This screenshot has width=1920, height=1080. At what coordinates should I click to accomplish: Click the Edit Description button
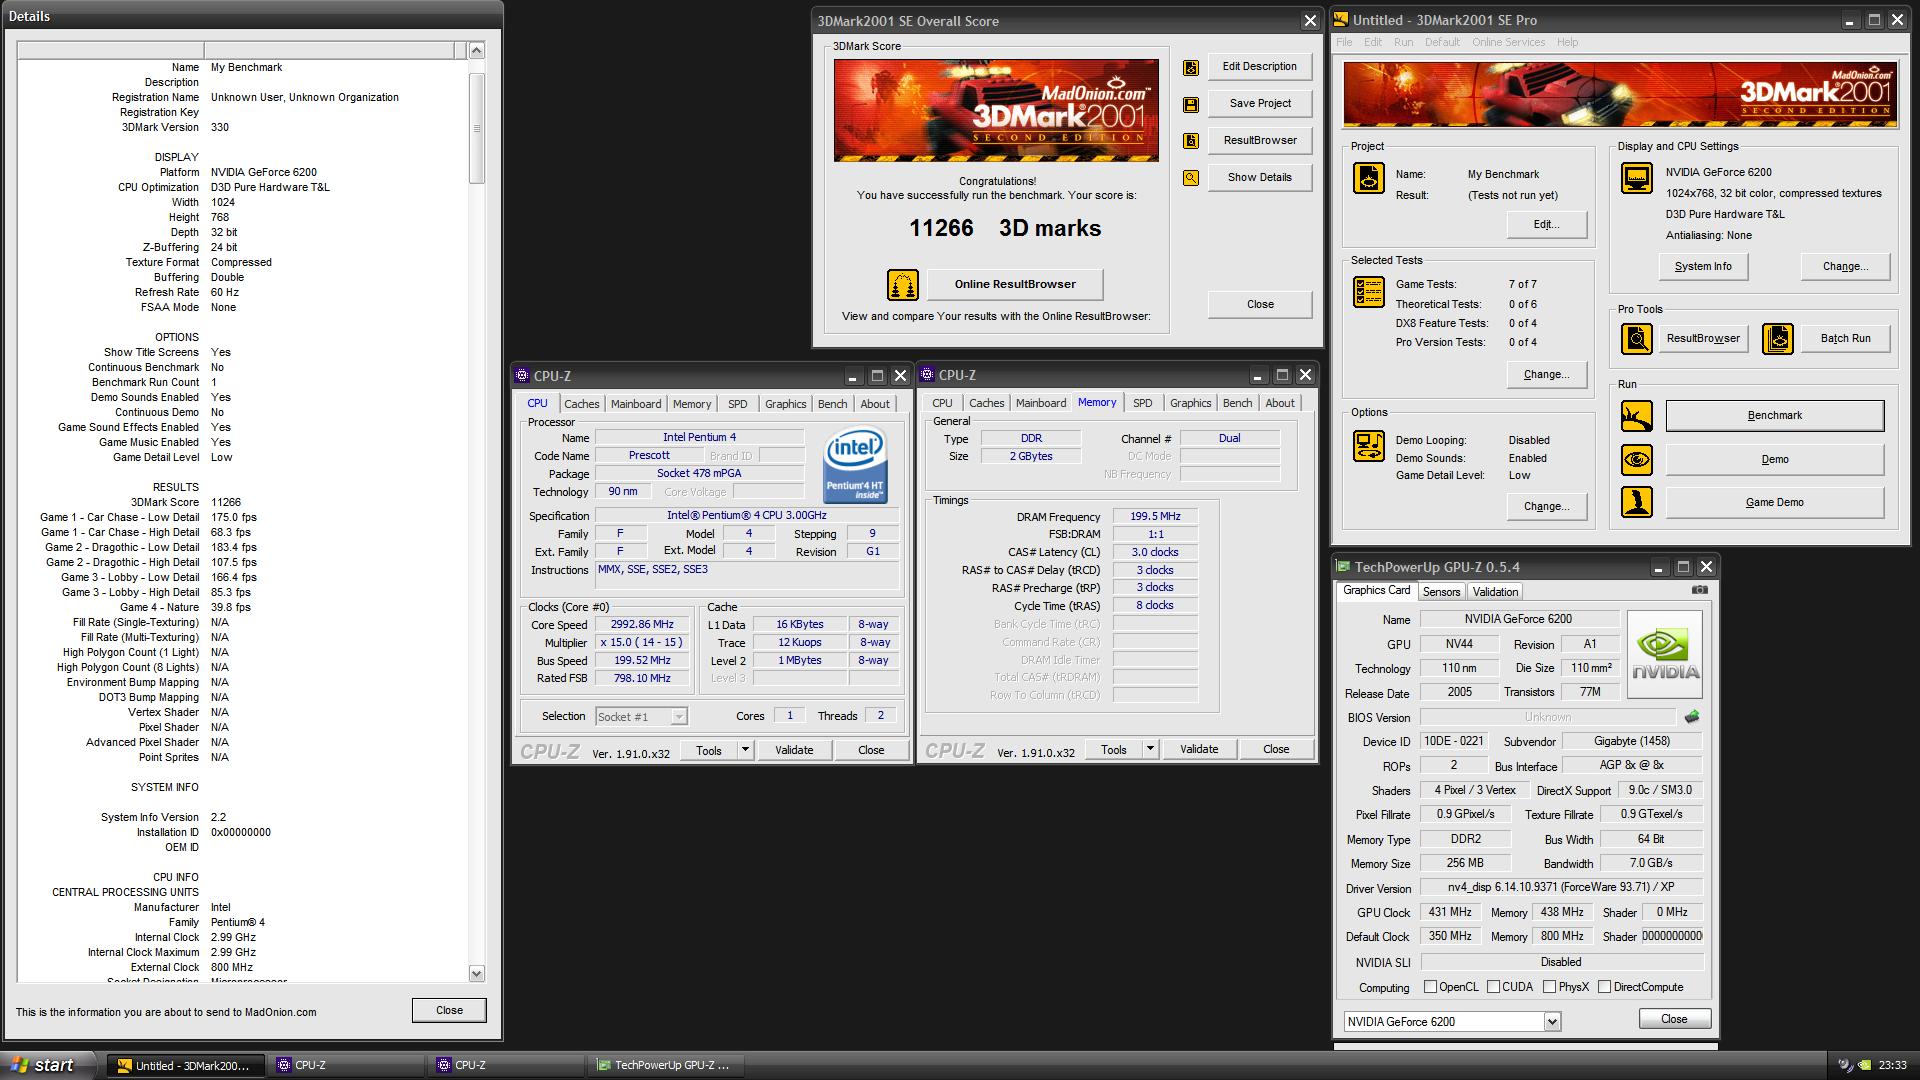1260,67
